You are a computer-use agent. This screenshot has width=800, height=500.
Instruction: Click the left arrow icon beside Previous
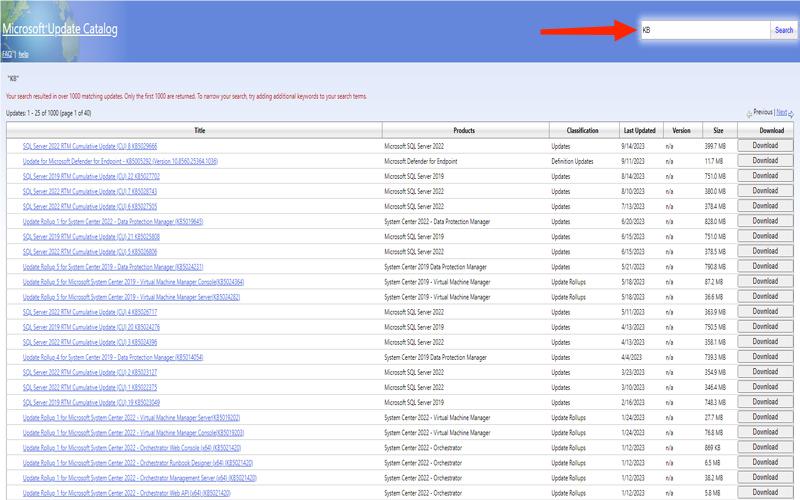click(749, 114)
